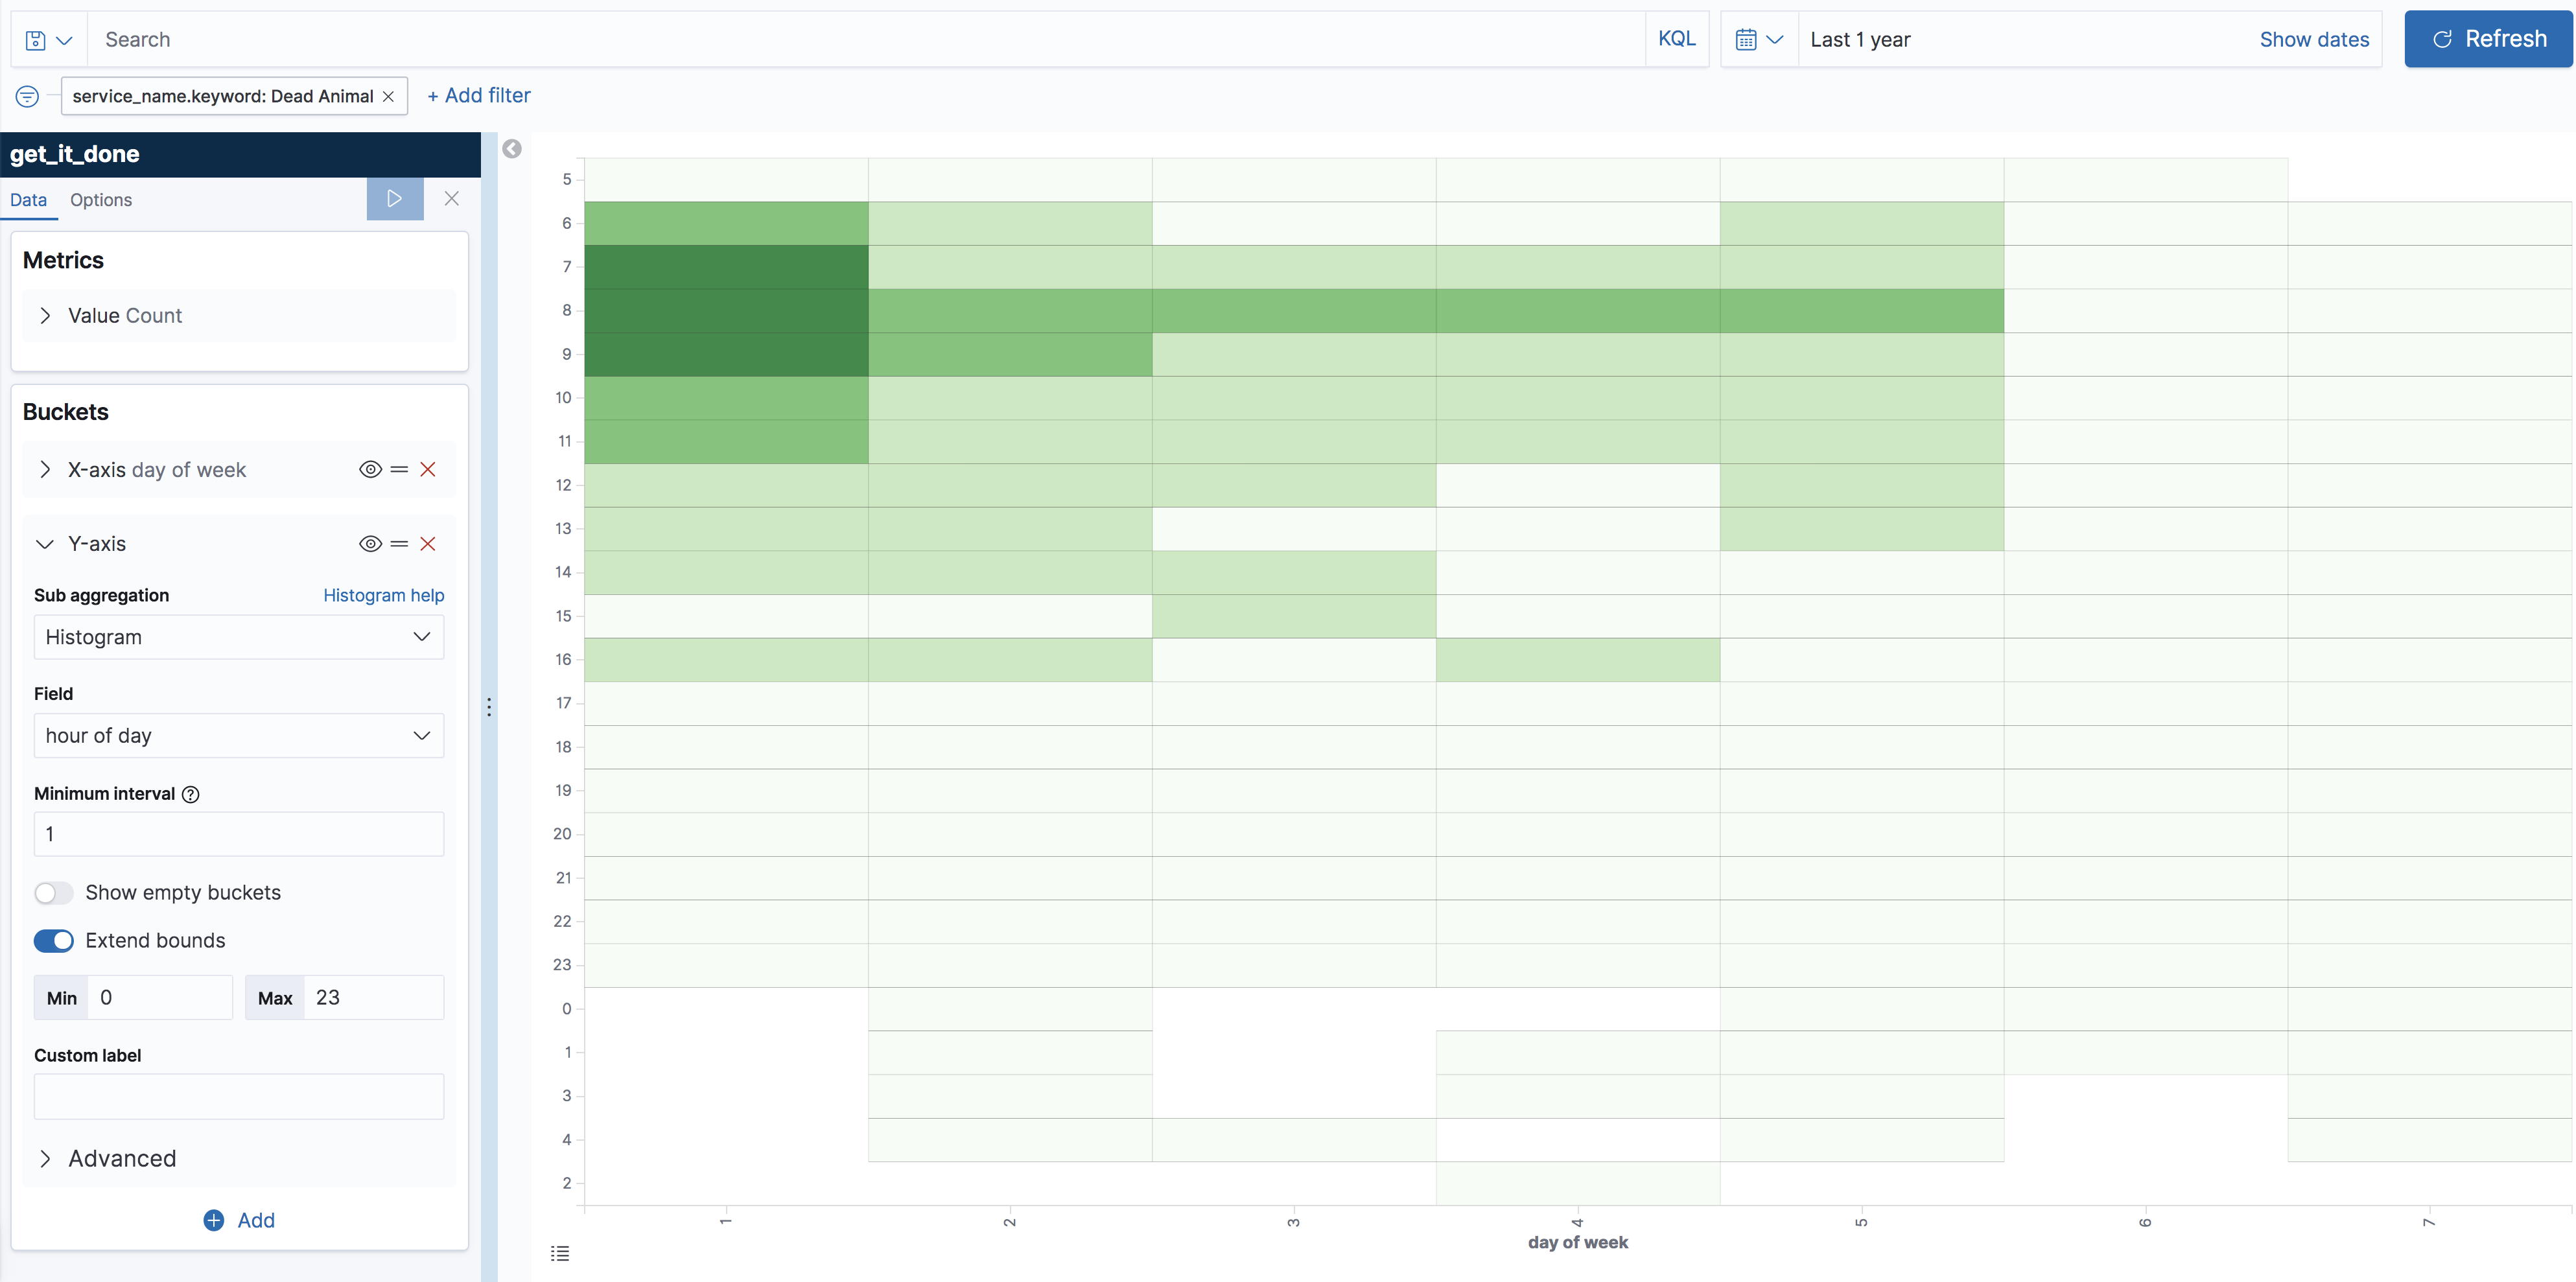Viewport: 2576px width, 1282px height.
Task: Apply changes with the play button
Action: (x=394, y=199)
